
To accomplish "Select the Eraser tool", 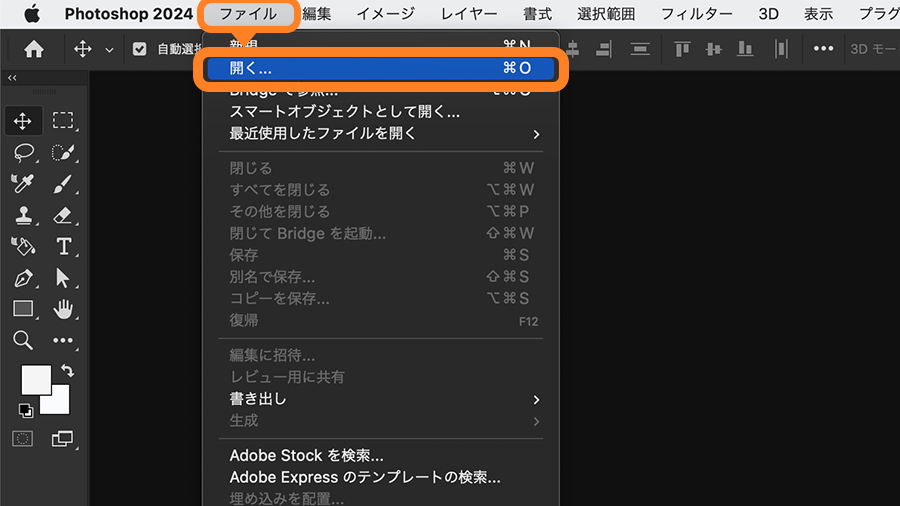I will [63, 215].
